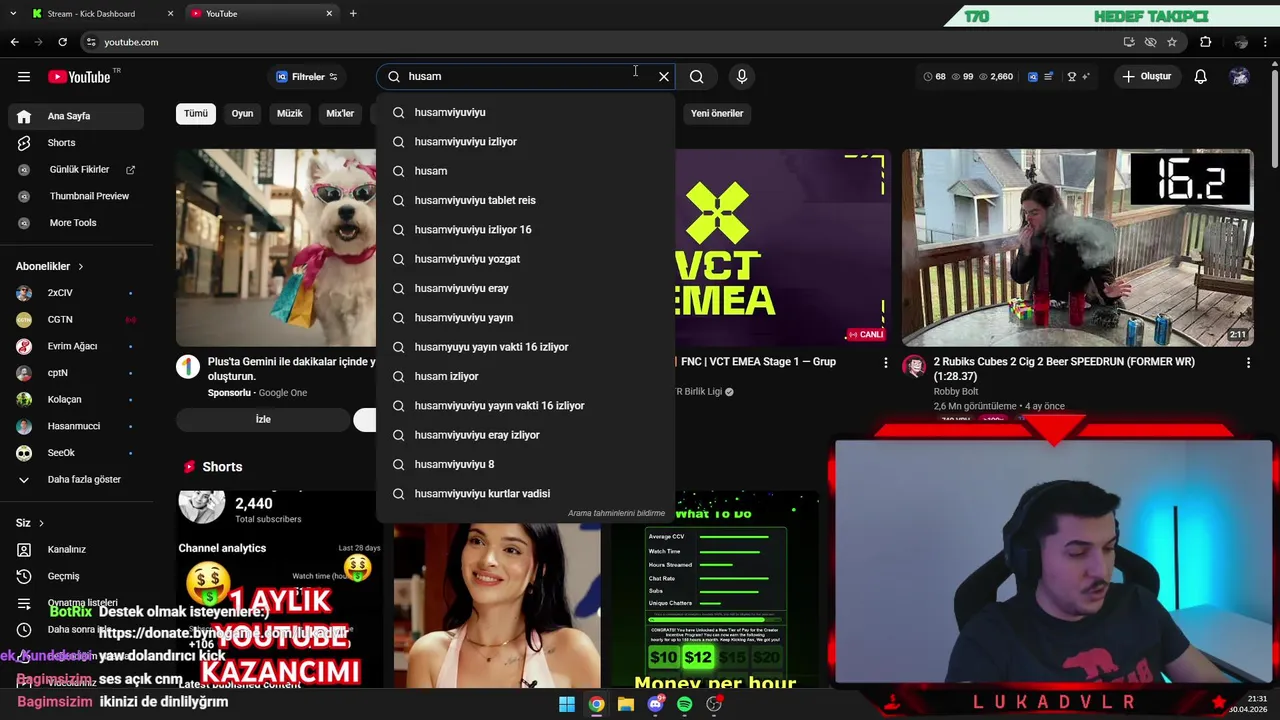This screenshot has height=720, width=1280.
Task: Select suggestion 'husamviyuviyu yayın'
Action: click(526, 318)
